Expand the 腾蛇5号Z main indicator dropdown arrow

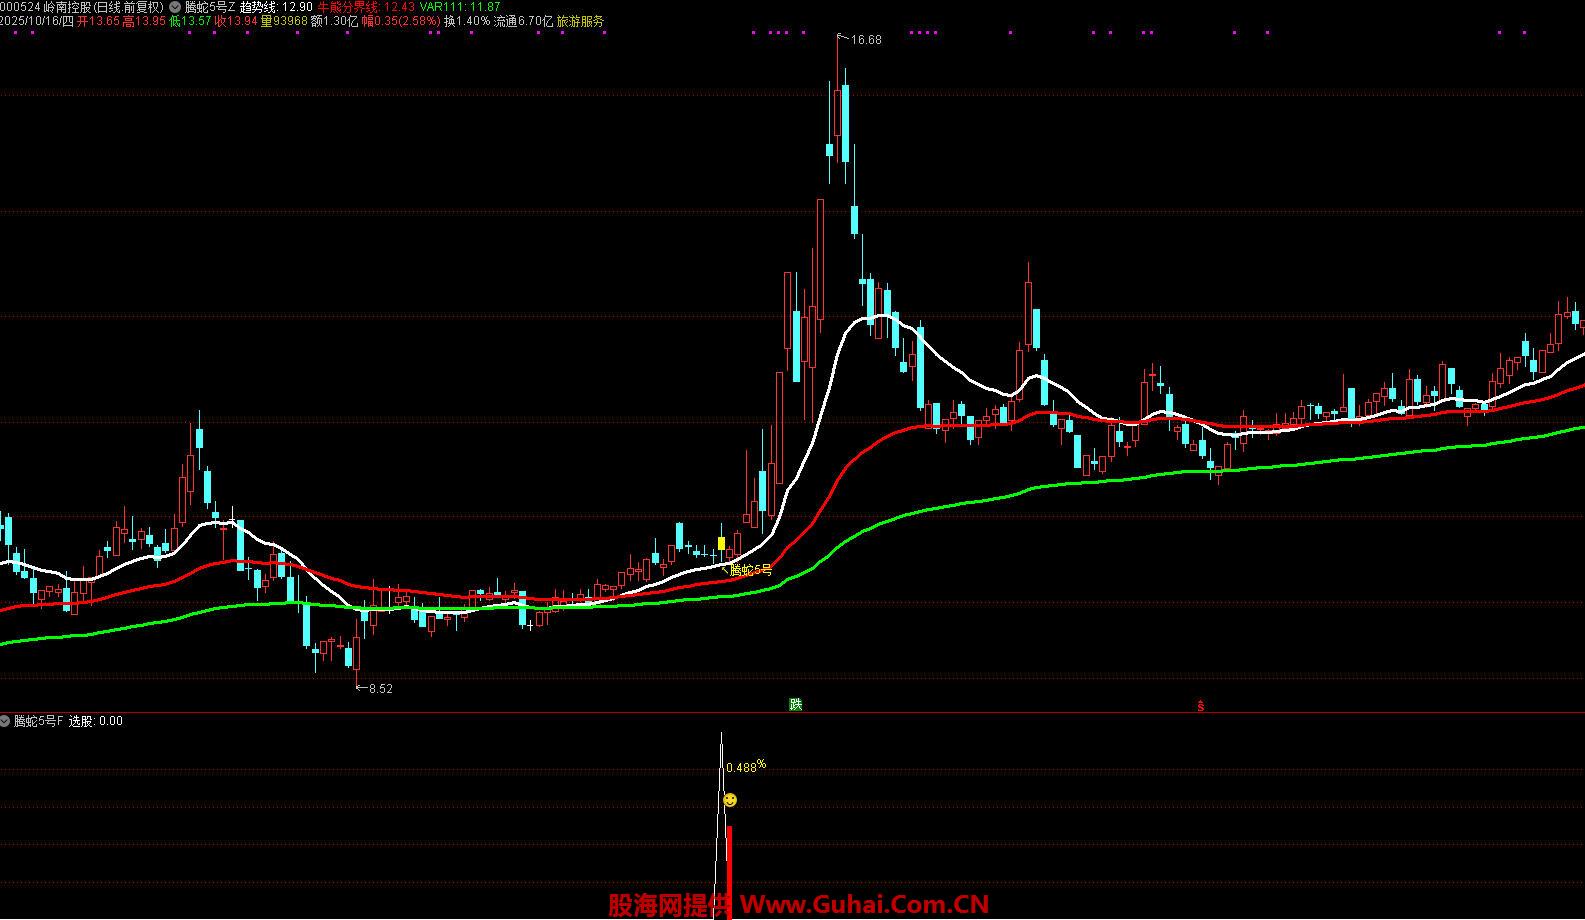[176, 7]
